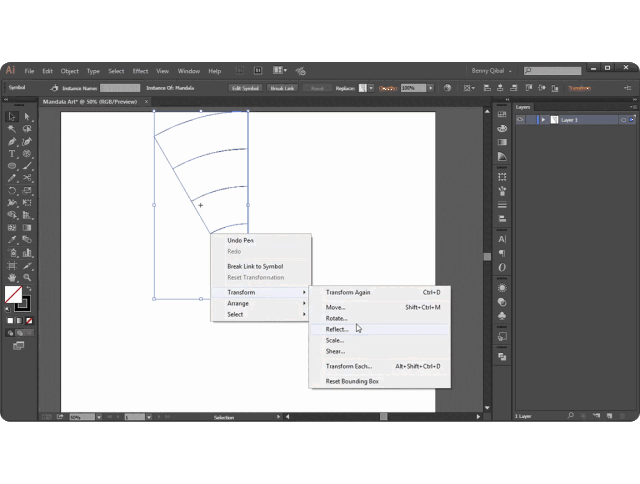Select the Mesh tool

click(12, 228)
